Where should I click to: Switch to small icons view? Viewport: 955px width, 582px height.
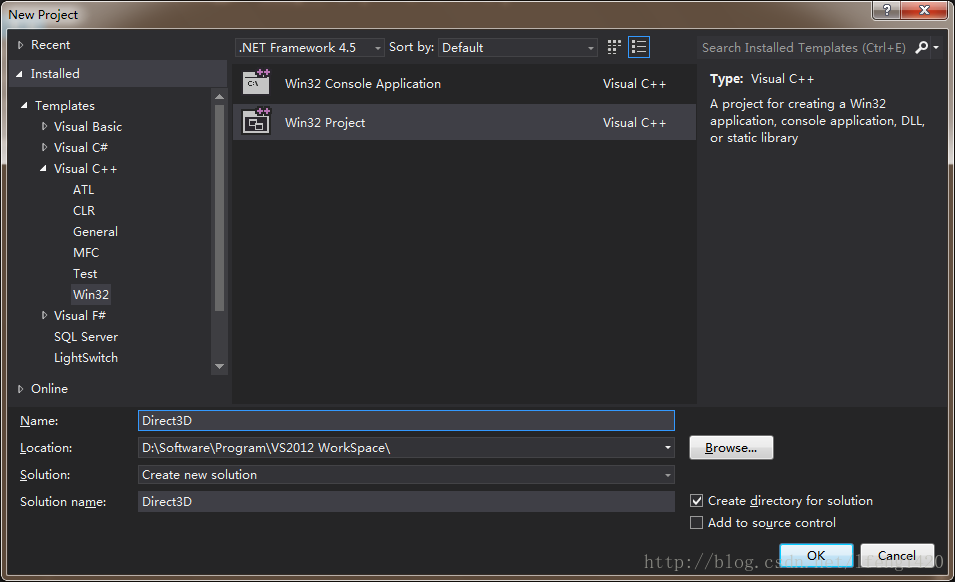614,47
